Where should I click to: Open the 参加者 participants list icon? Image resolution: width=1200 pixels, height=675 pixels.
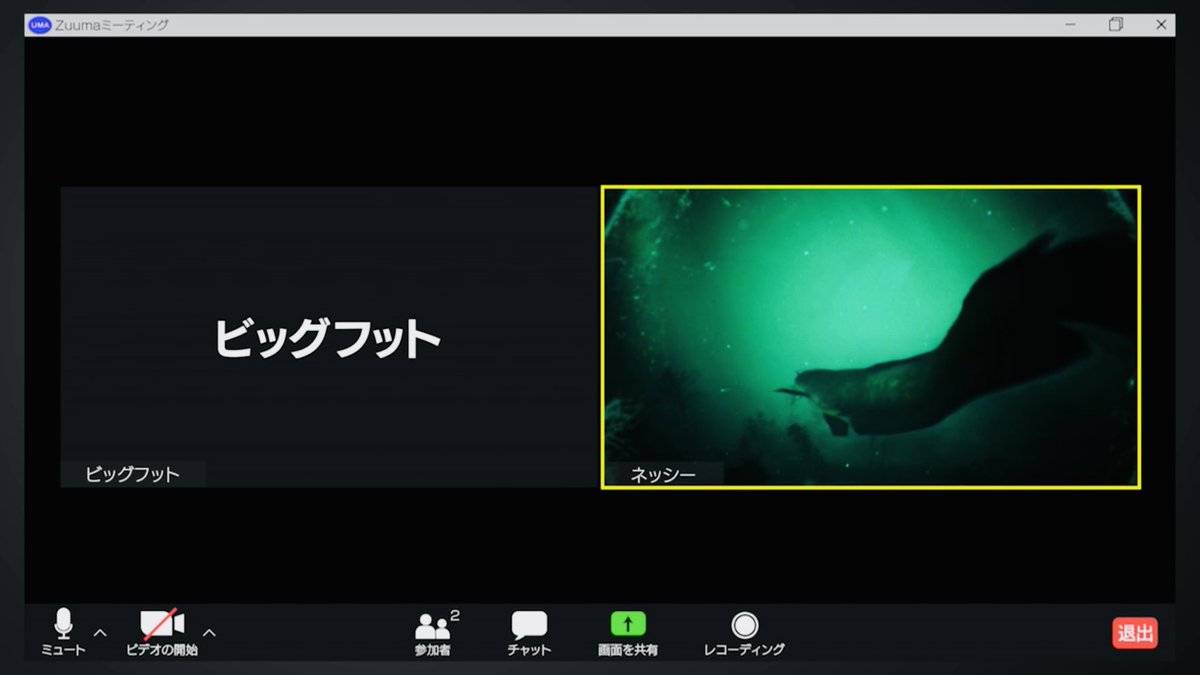click(x=432, y=627)
